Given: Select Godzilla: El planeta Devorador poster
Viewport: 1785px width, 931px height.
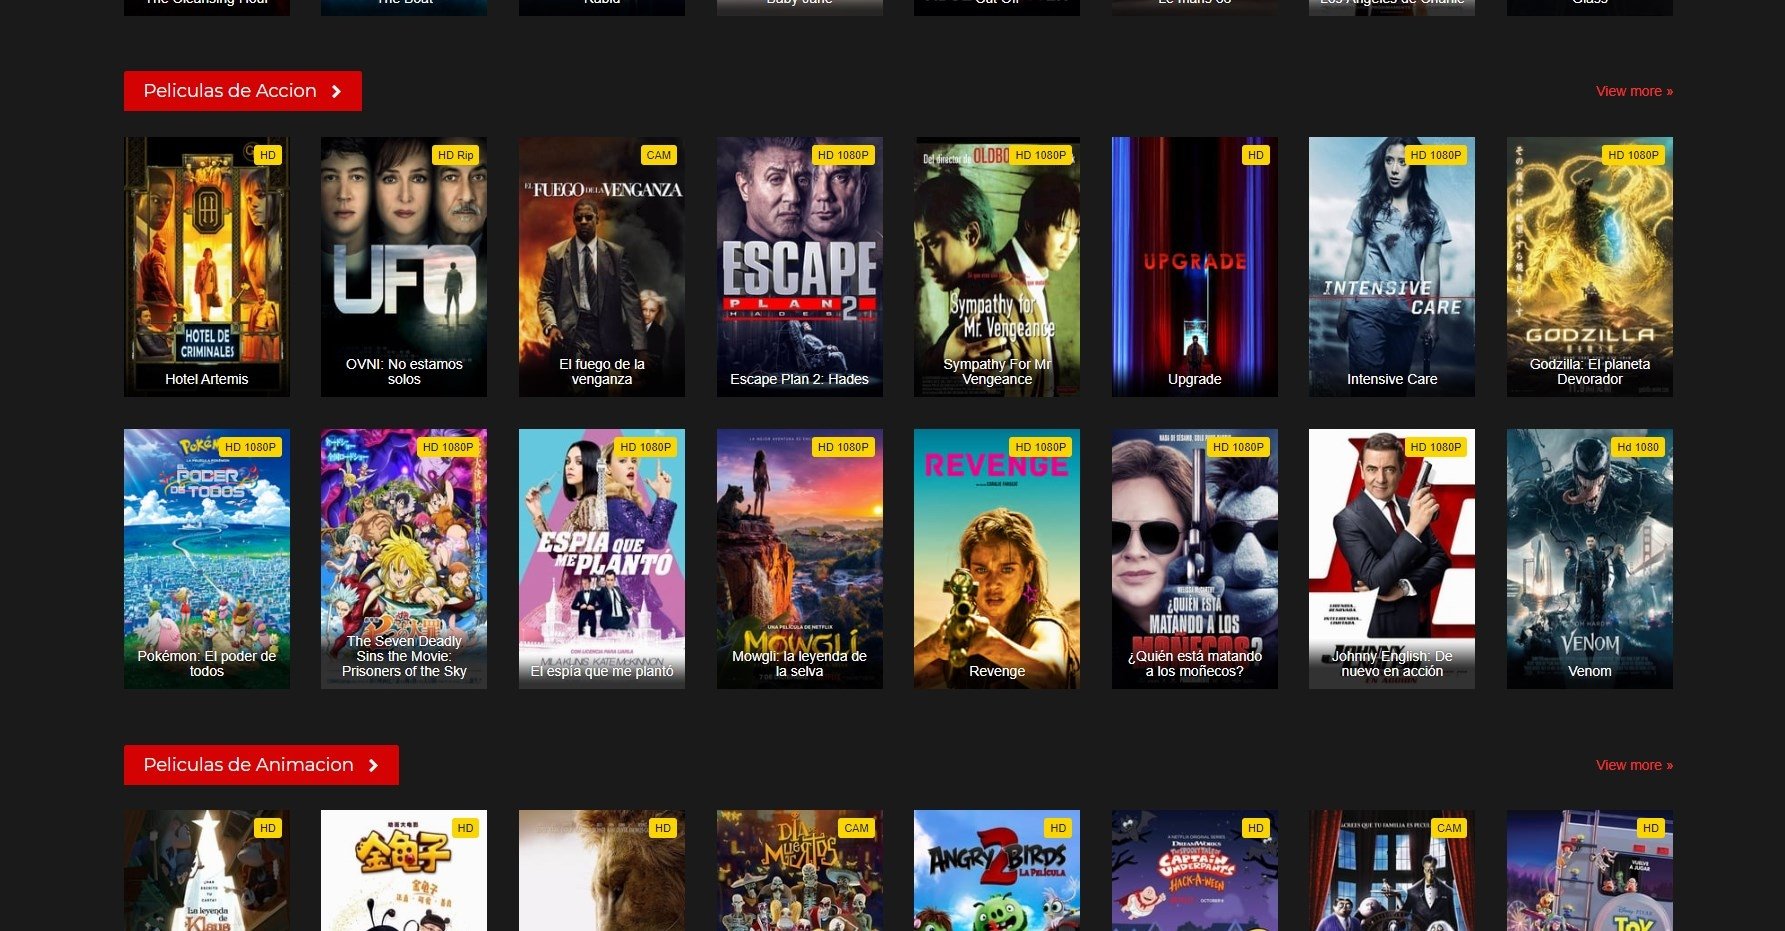Looking at the screenshot, I should pos(1590,267).
